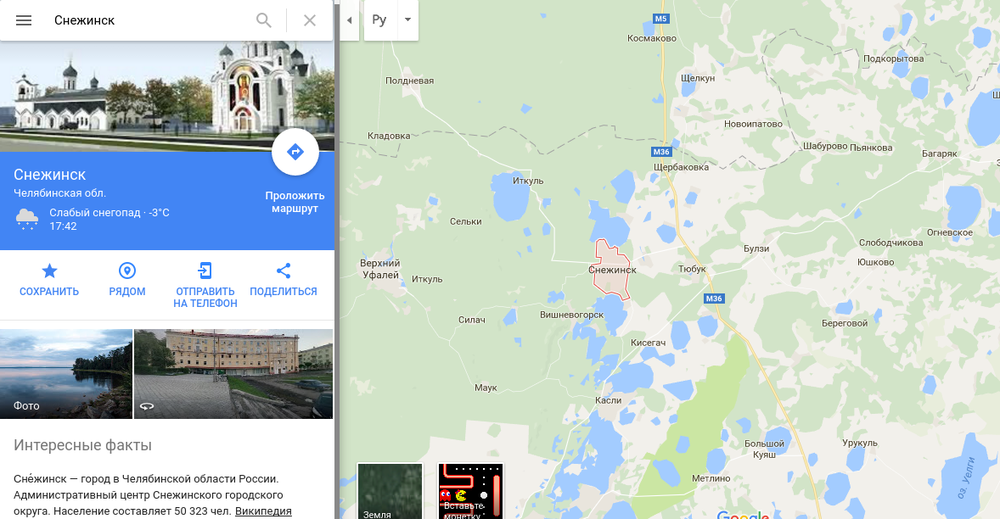Save Снежинск with the star icon
This screenshot has height=519, width=1000.
point(49,271)
